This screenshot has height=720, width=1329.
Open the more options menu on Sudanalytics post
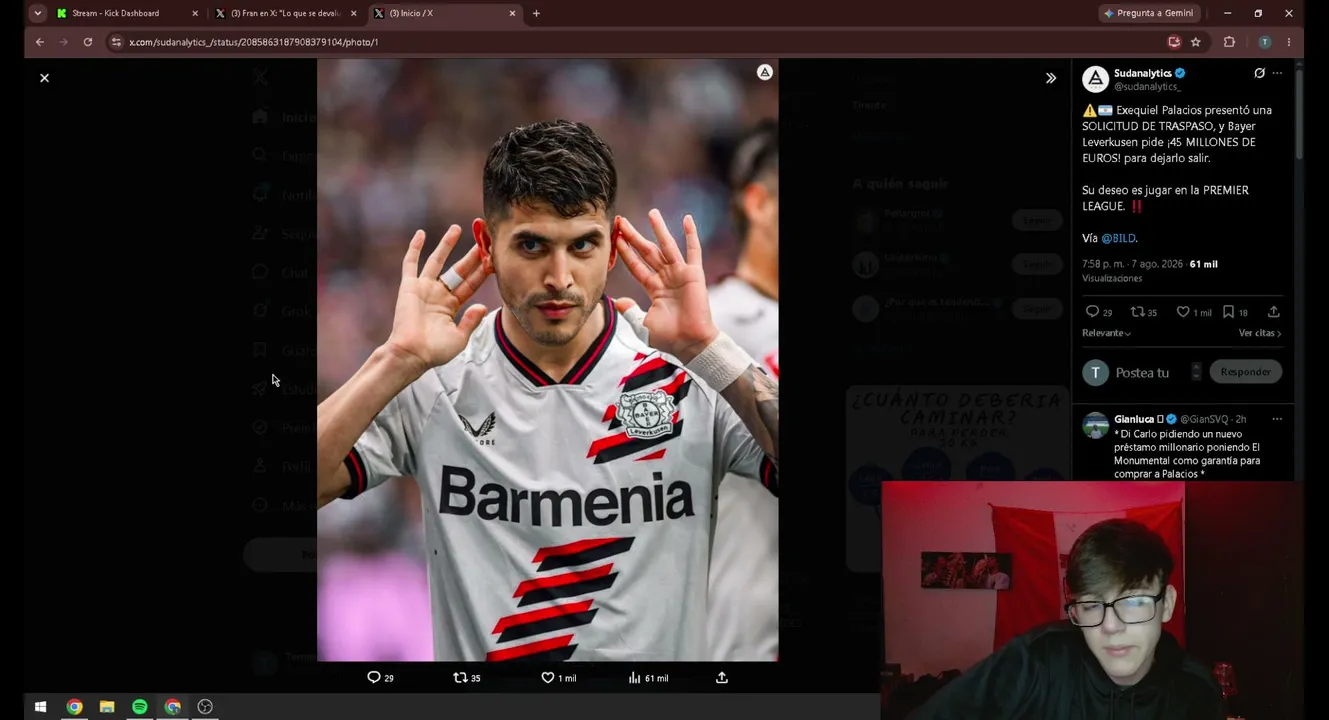click(1277, 73)
